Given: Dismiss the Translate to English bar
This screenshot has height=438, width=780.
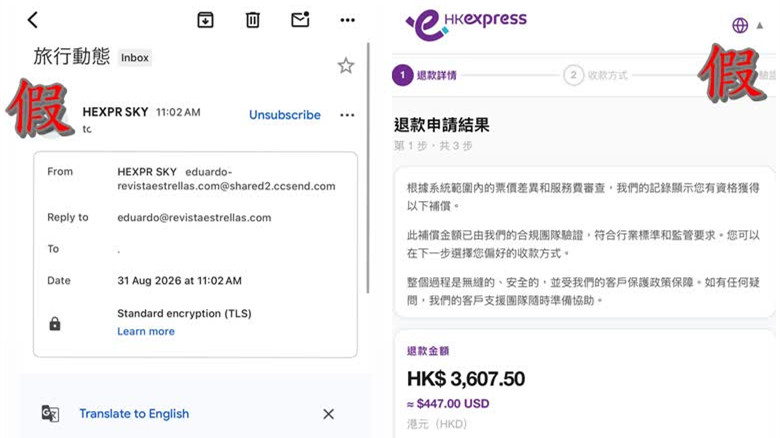Looking at the screenshot, I should 328,414.
